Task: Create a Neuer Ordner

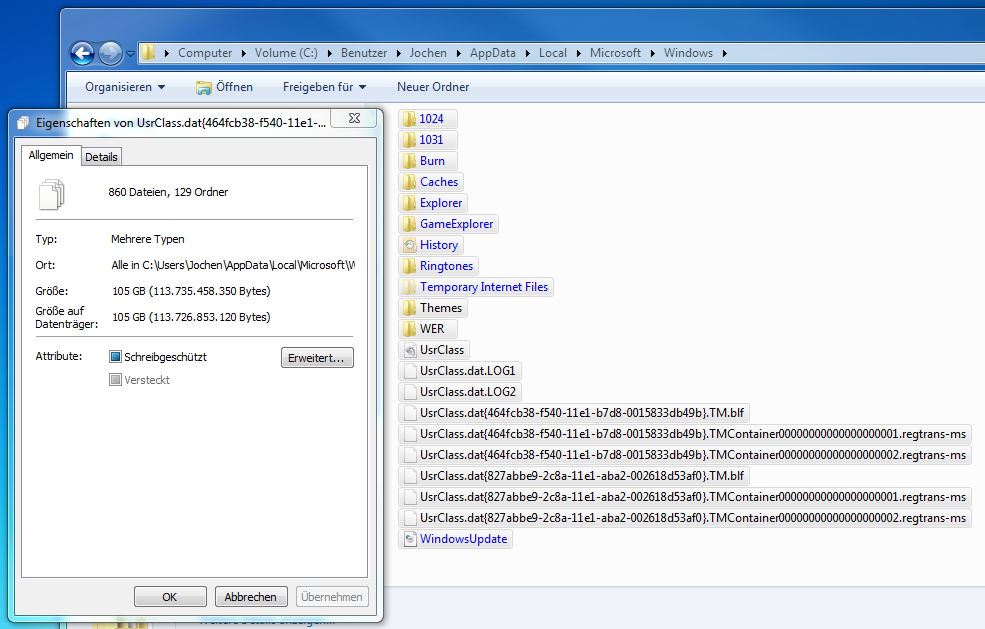Action: 433,87
